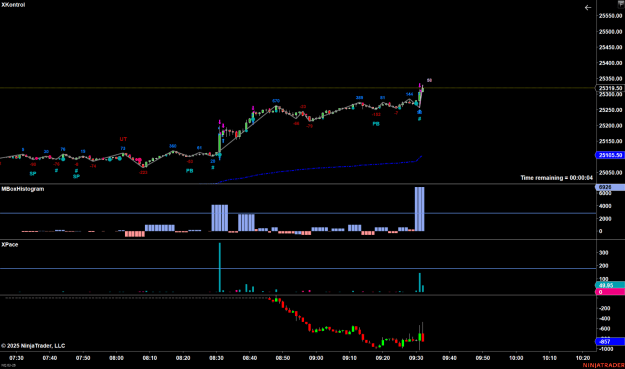The image size is (625, 369).
Task: Click the teal 49.95 value marker
Action: pyautogui.click(x=610, y=285)
